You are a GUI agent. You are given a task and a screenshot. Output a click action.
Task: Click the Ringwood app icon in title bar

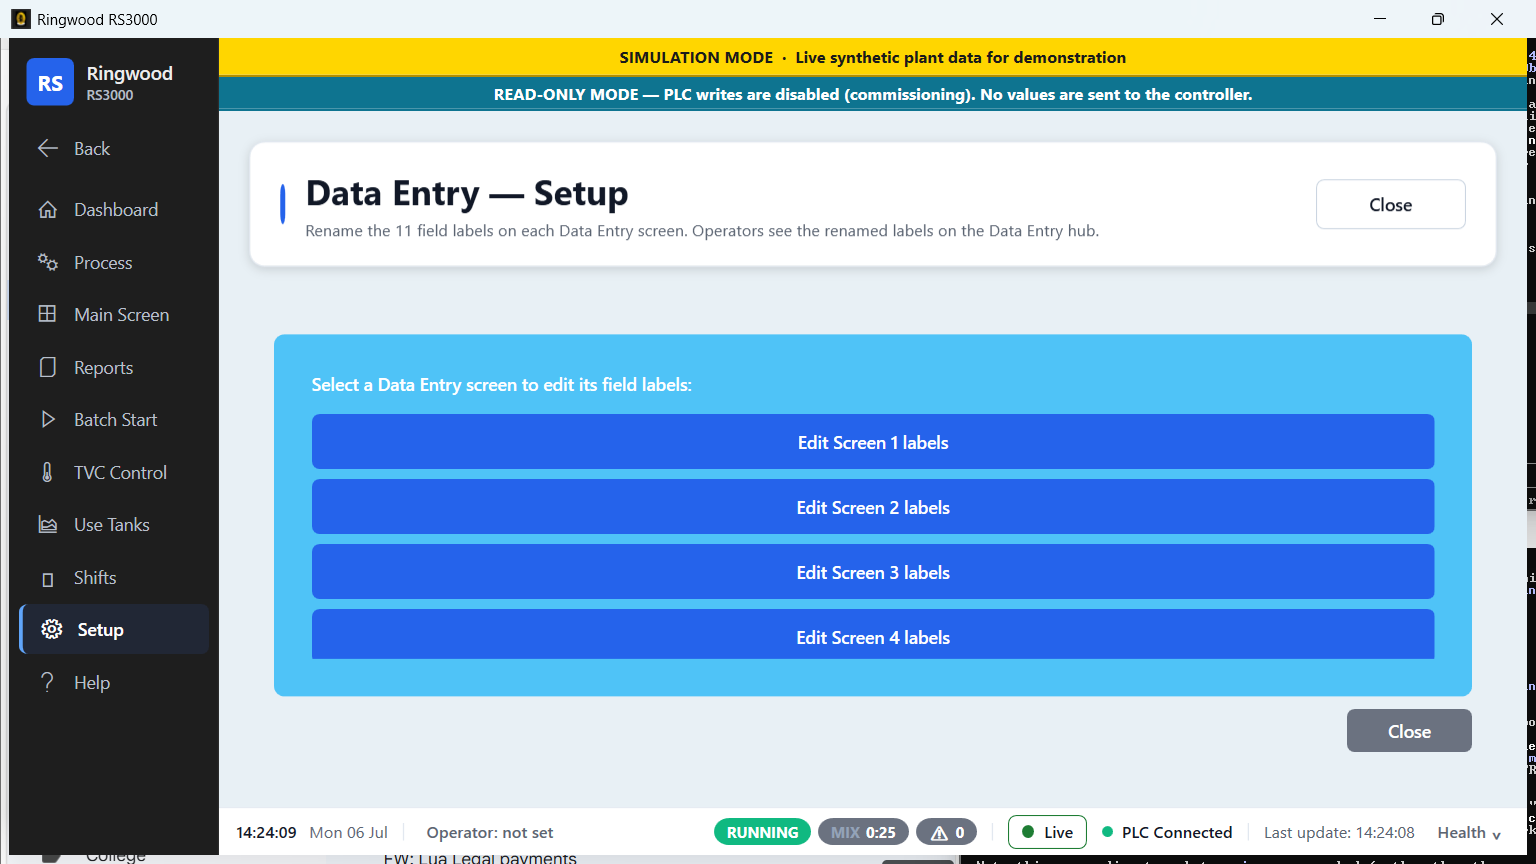coord(20,19)
